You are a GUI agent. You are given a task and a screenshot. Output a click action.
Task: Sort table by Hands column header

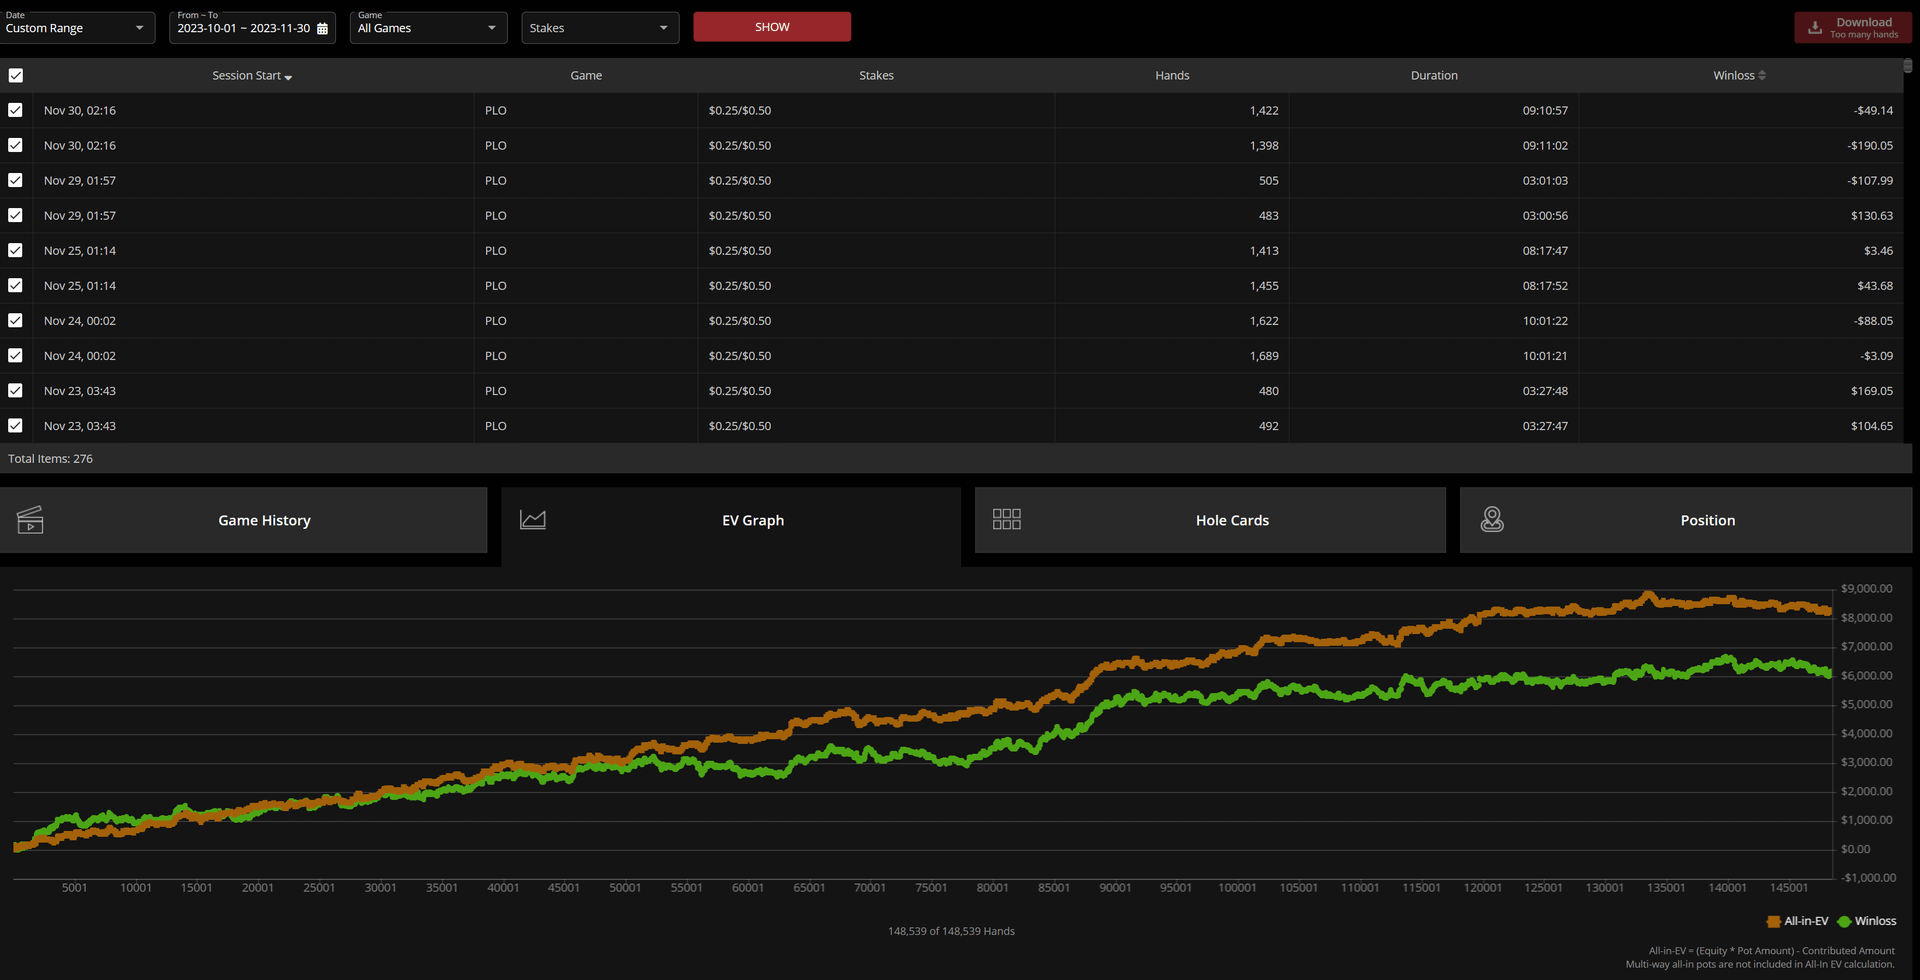[1172, 76]
